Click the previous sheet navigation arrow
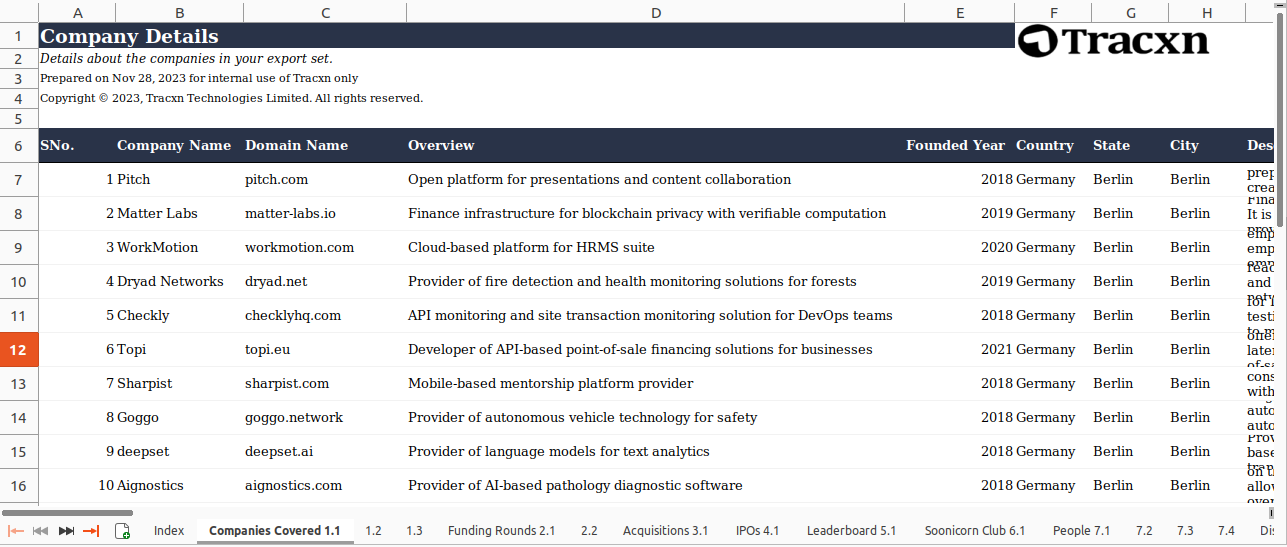 coord(41,531)
